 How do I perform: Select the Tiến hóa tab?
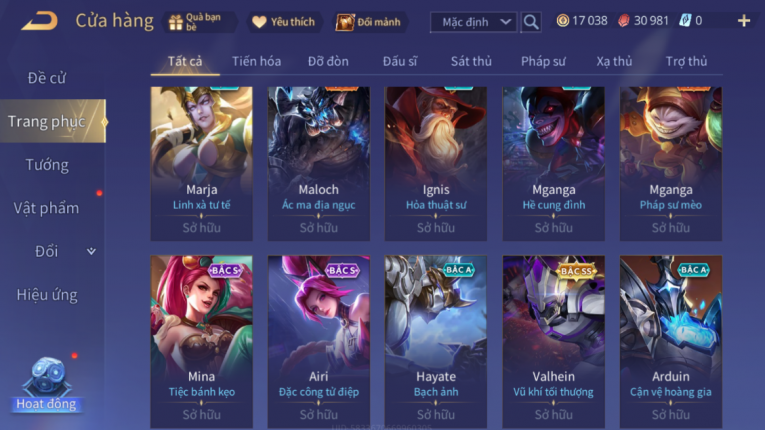pyautogui.click(x=256, y=61)
